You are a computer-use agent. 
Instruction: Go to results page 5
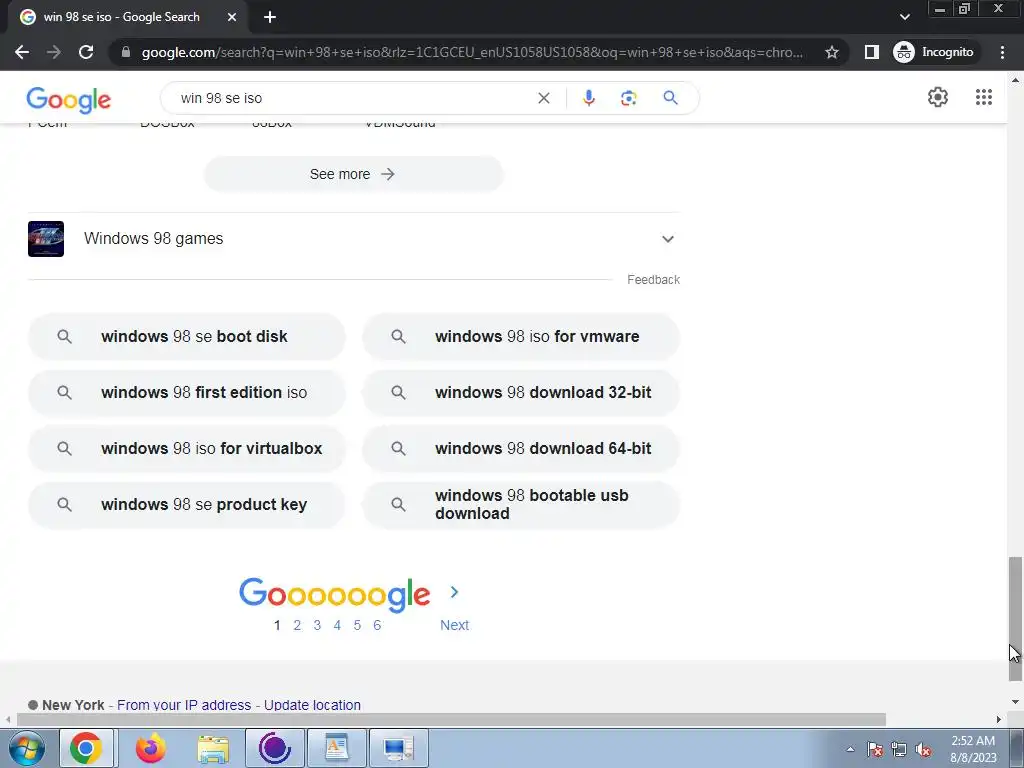(357, 625)
